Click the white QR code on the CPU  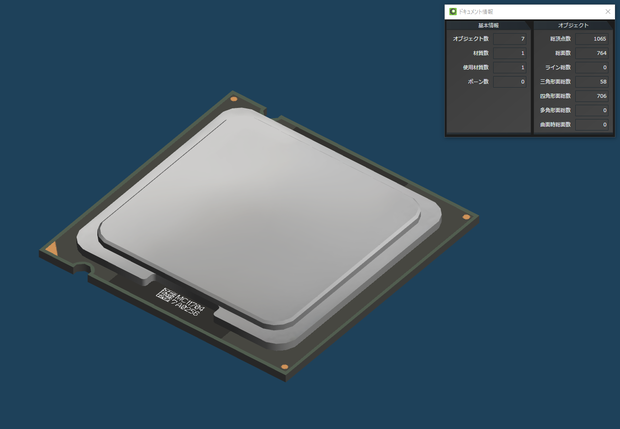[166, 294]
